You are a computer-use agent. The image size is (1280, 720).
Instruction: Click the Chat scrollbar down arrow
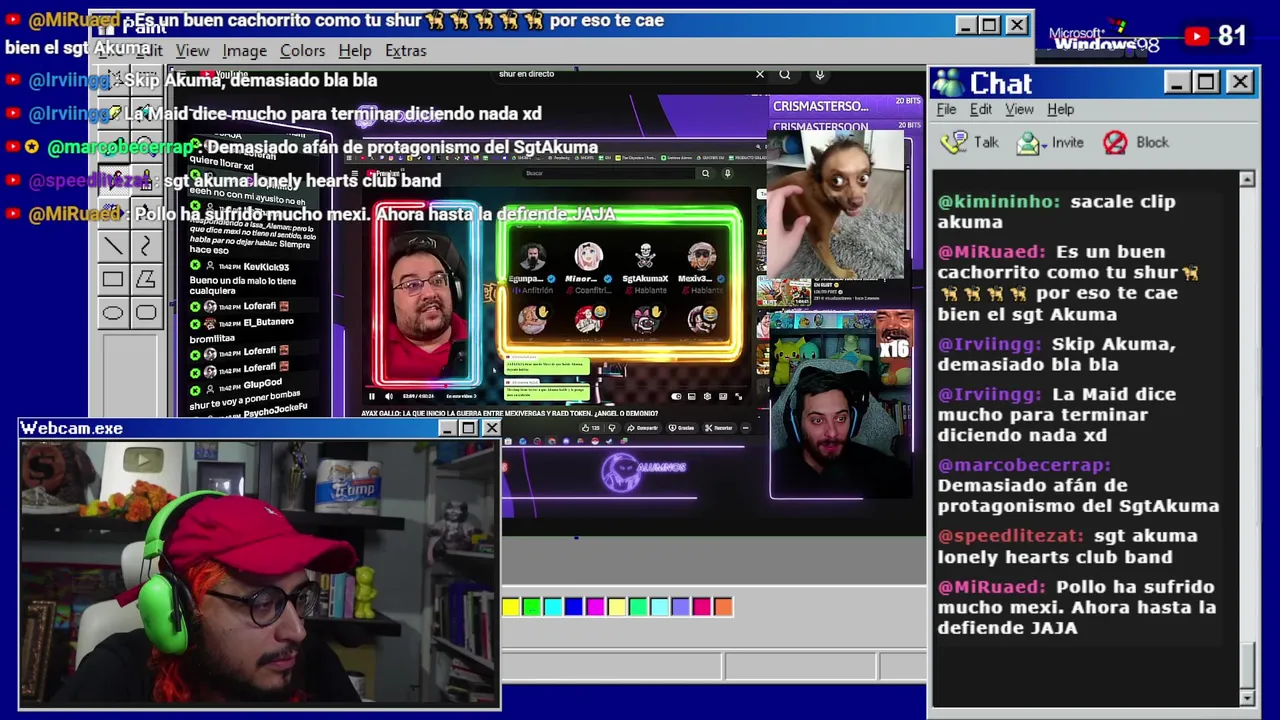(1247, 697)
